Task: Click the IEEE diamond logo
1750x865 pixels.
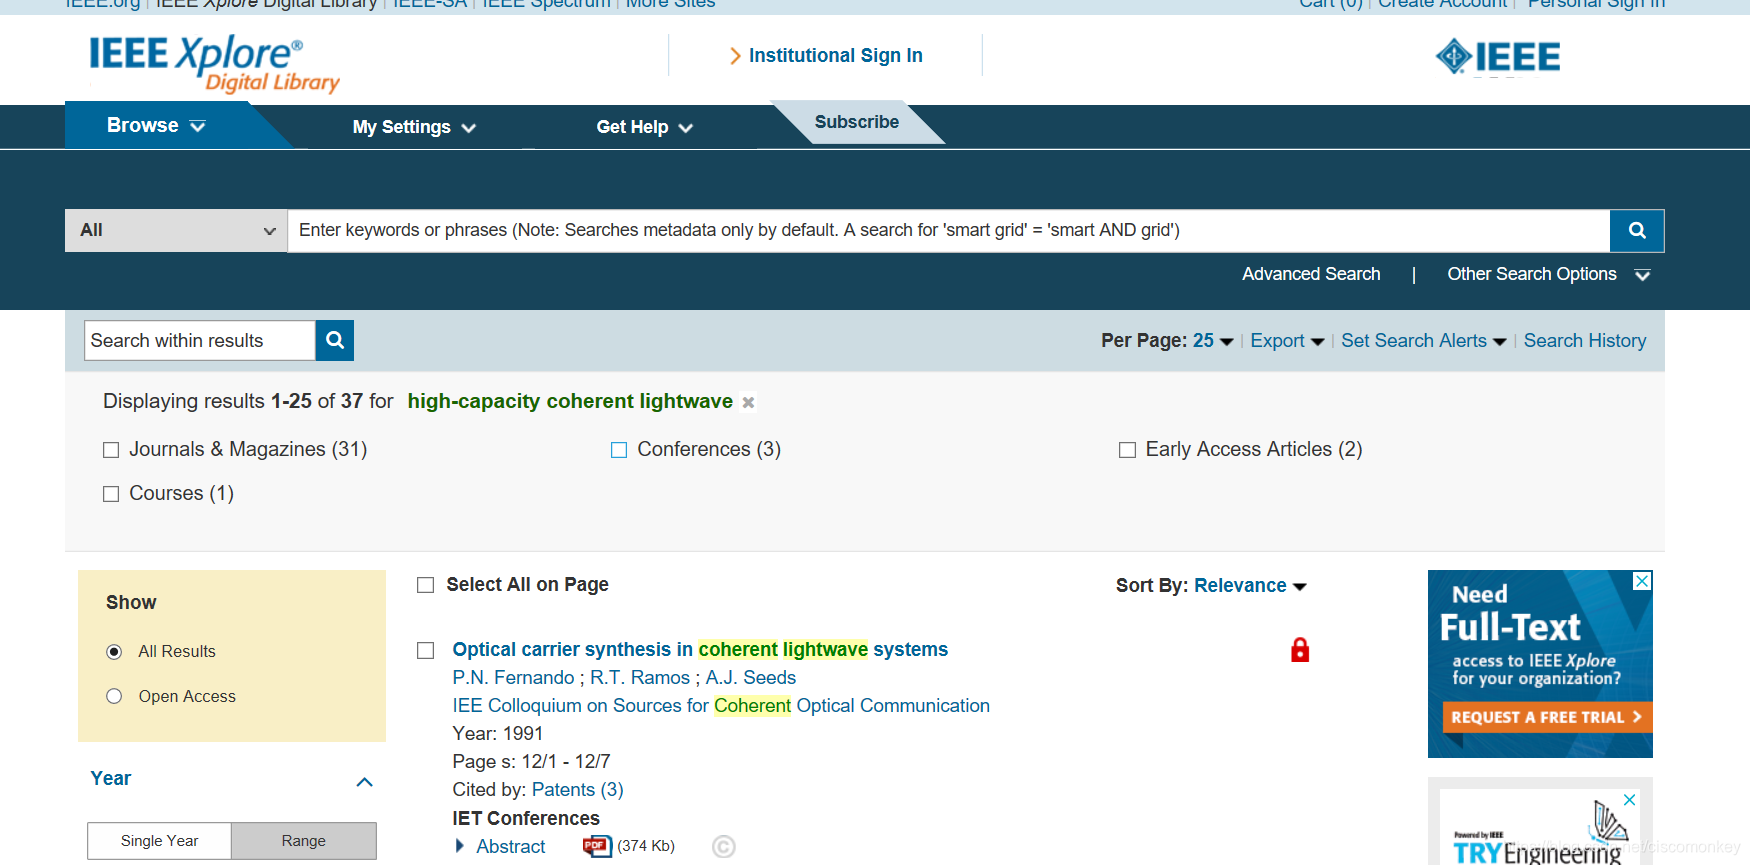Action: (x=1497, y=57)
